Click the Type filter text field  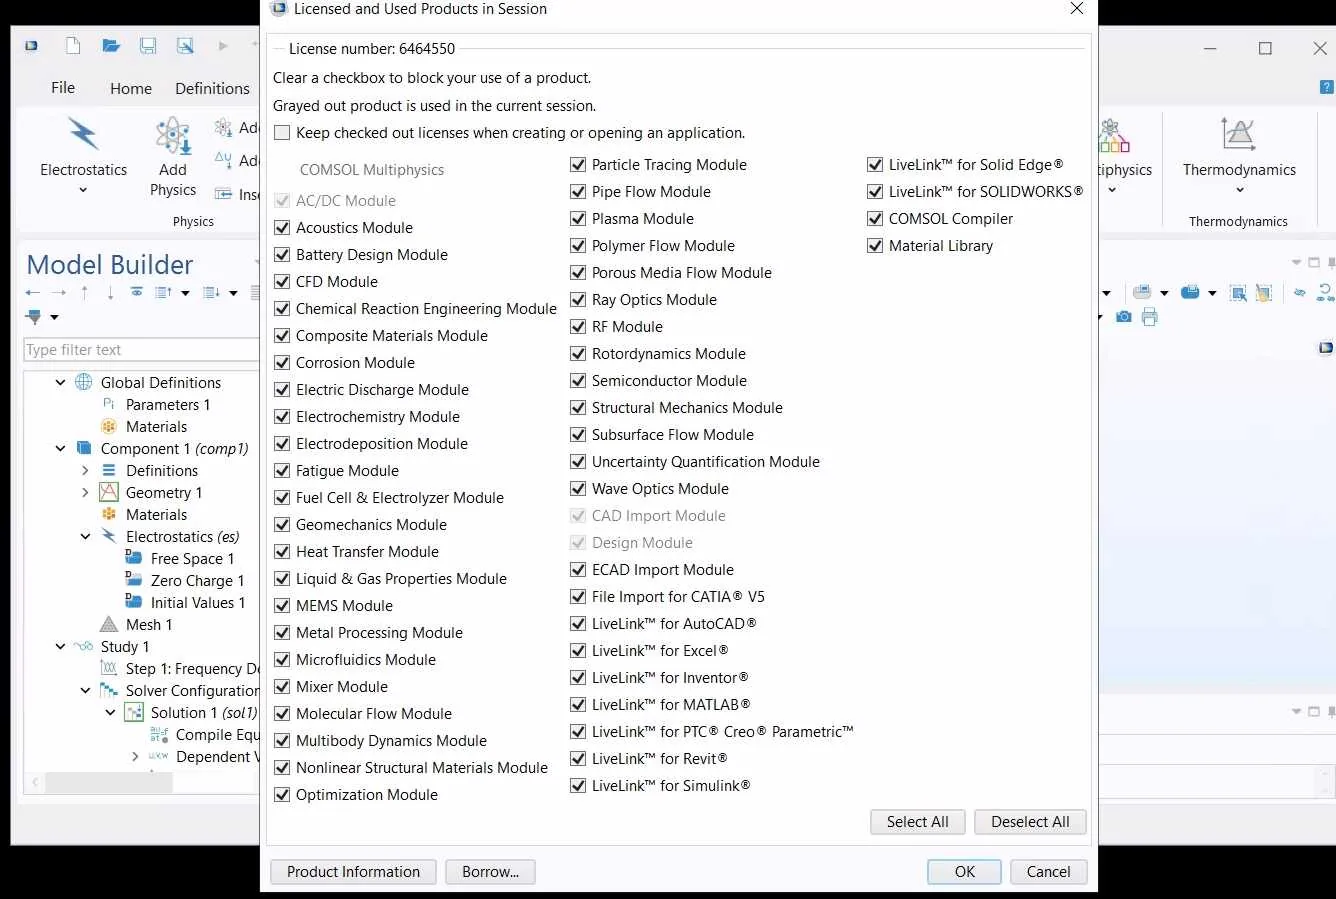141,350
